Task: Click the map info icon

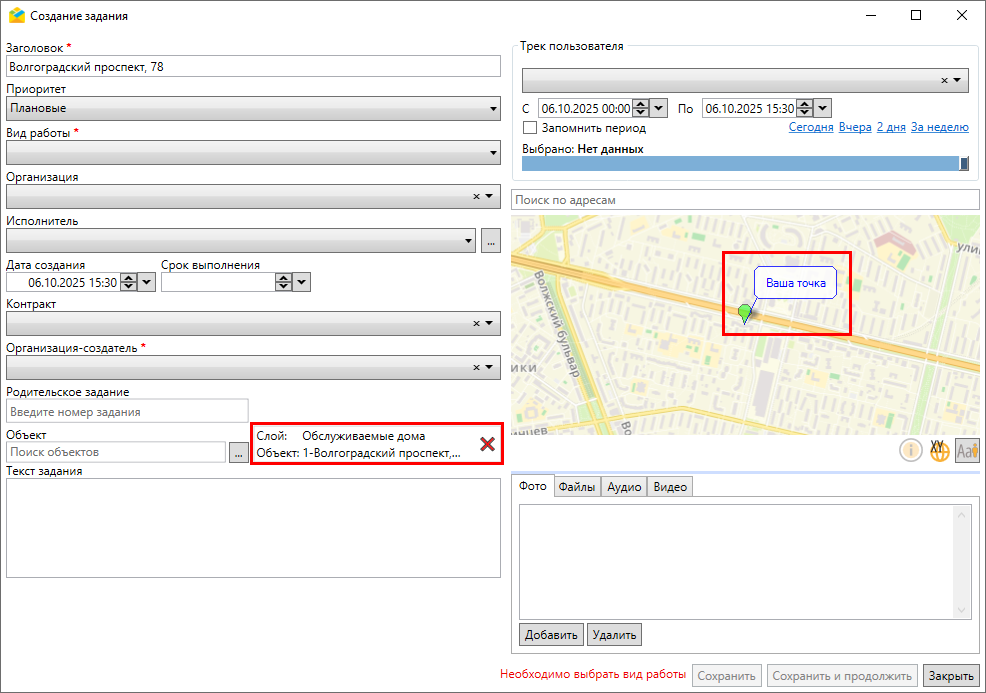Action: coord(911,451)
